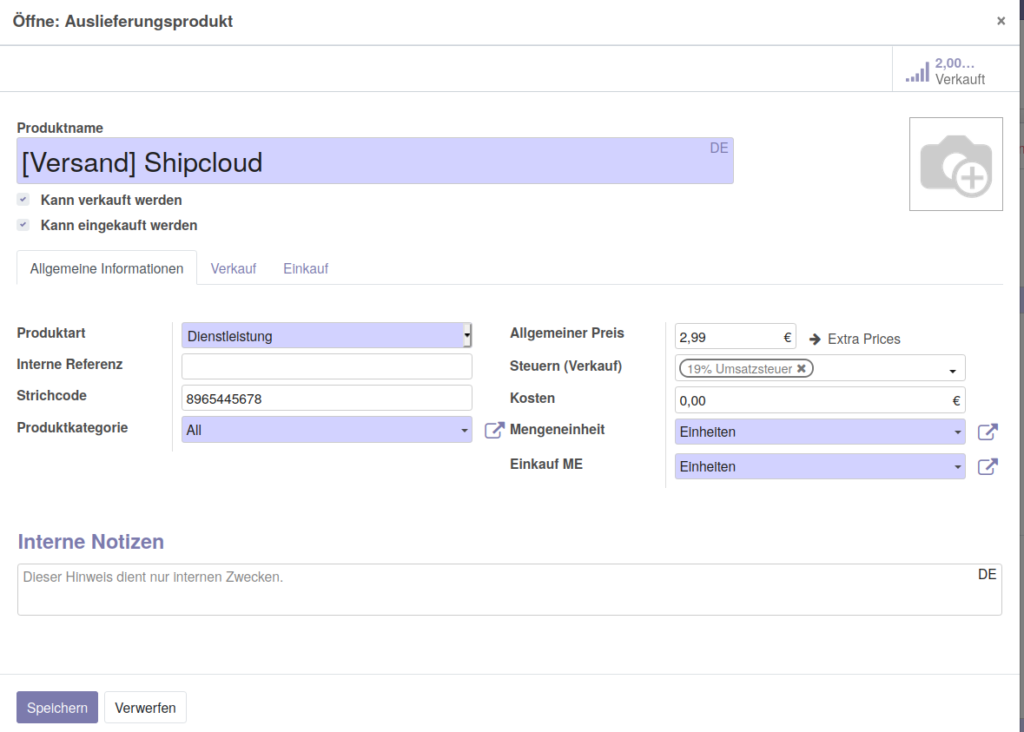Click the Verwerfen button
Image resolution: width=1024 pixels, height=732 pixels.
pyautogui.click(x=145, y=707)
